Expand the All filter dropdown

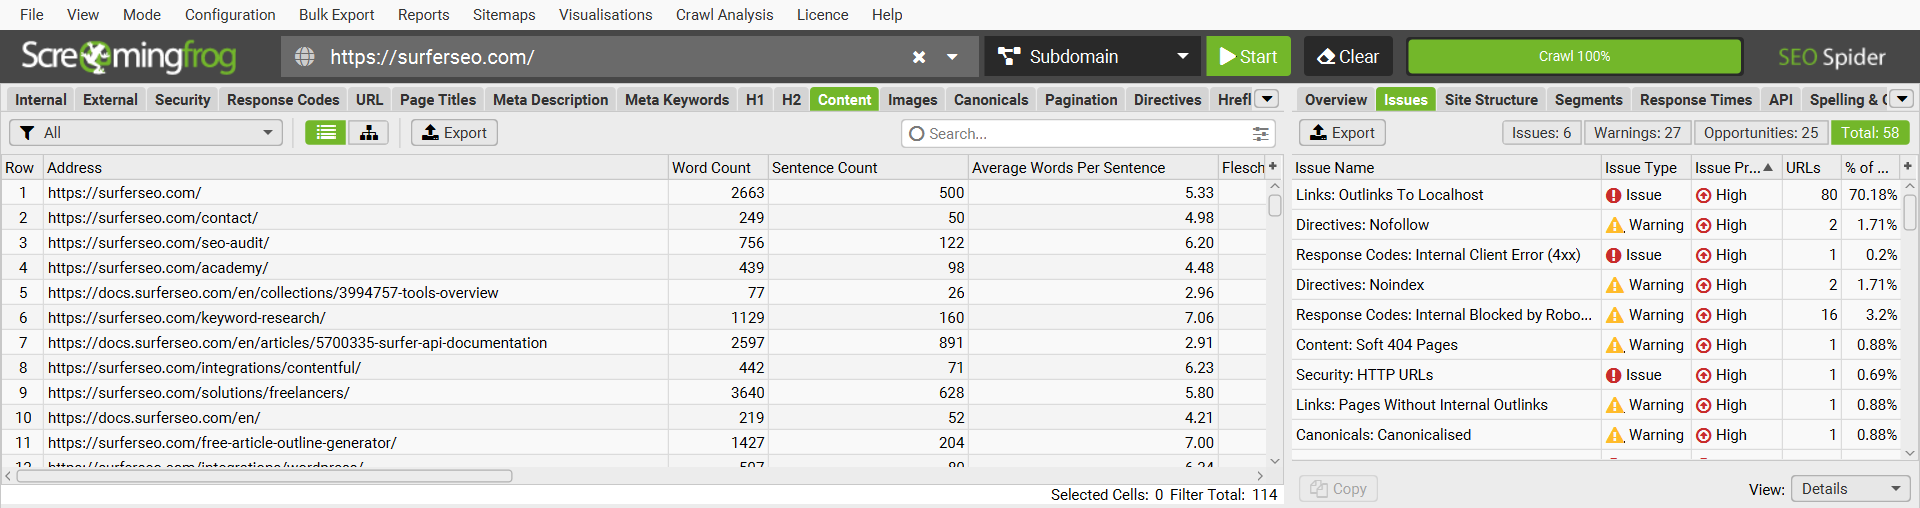pos(146,133)
